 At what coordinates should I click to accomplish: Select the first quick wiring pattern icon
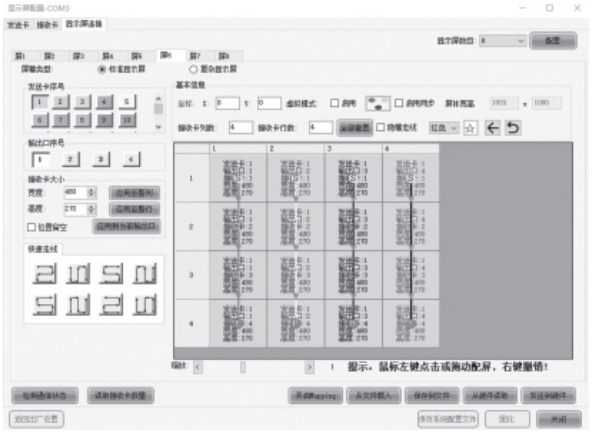point(45,274)
